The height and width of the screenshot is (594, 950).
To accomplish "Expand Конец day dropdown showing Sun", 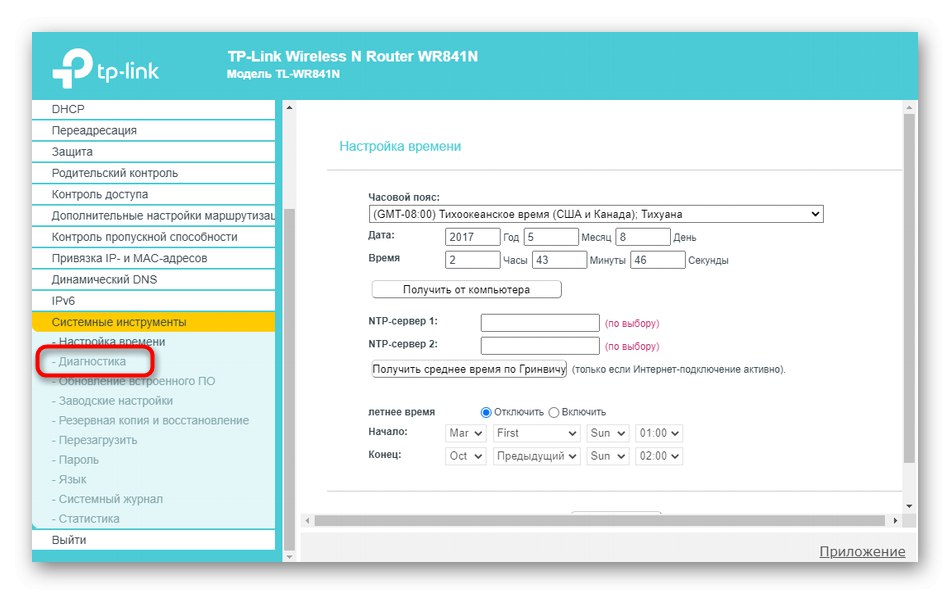I will tap(608, 456).
